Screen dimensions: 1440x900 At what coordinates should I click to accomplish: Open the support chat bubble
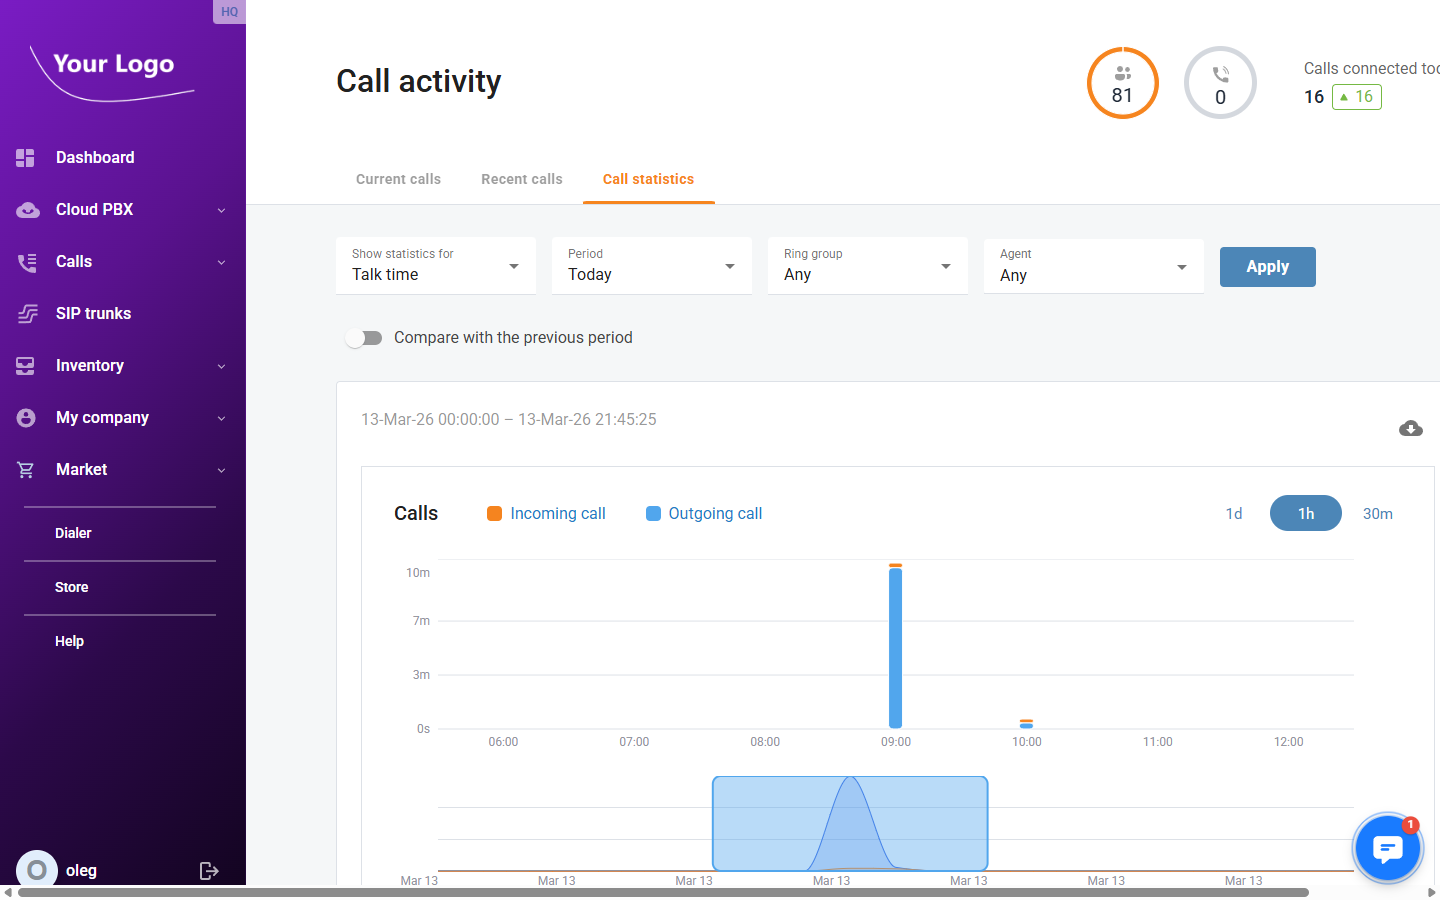click(1387, 848)
